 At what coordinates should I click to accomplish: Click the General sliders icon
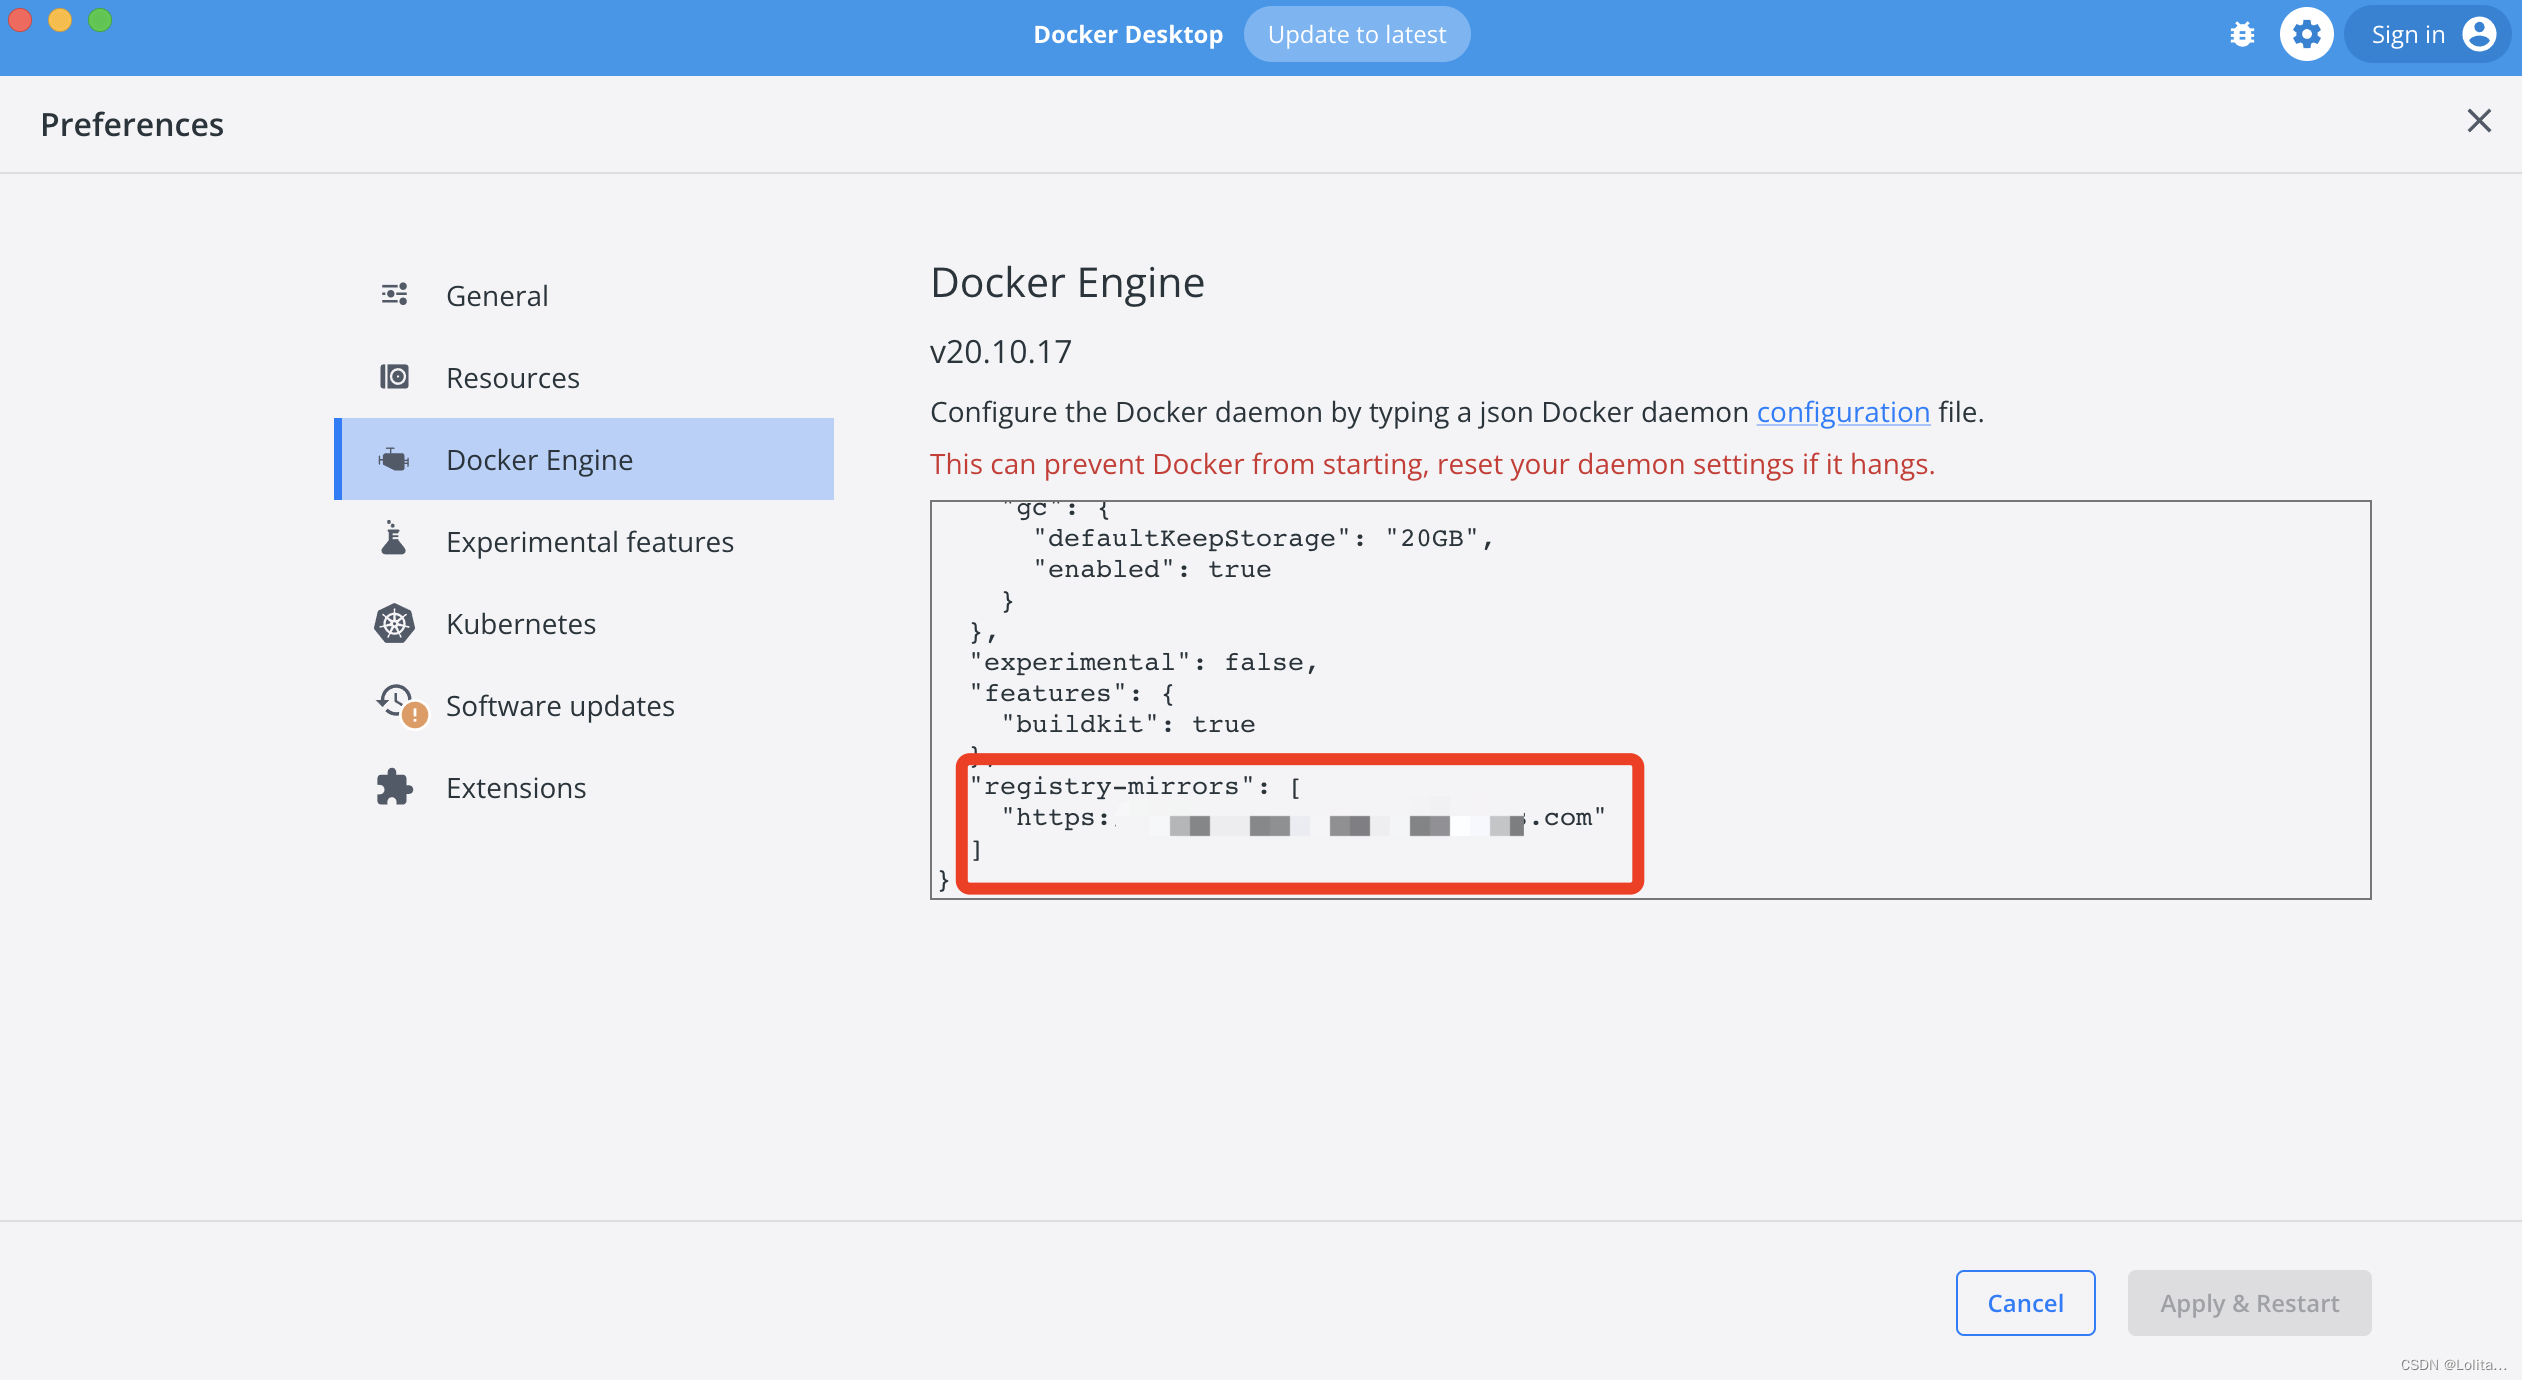394,295
